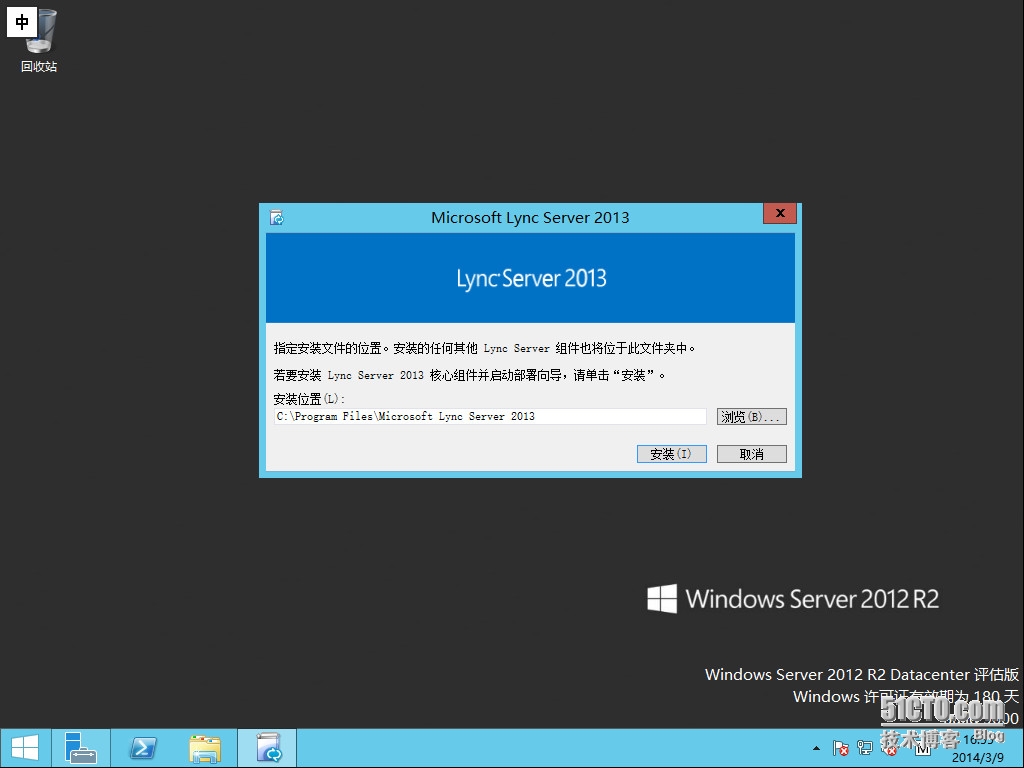1024x768 pixels.
Task: Click the Microsoft Lync Server 2013 title text
Action: (530, 217)
